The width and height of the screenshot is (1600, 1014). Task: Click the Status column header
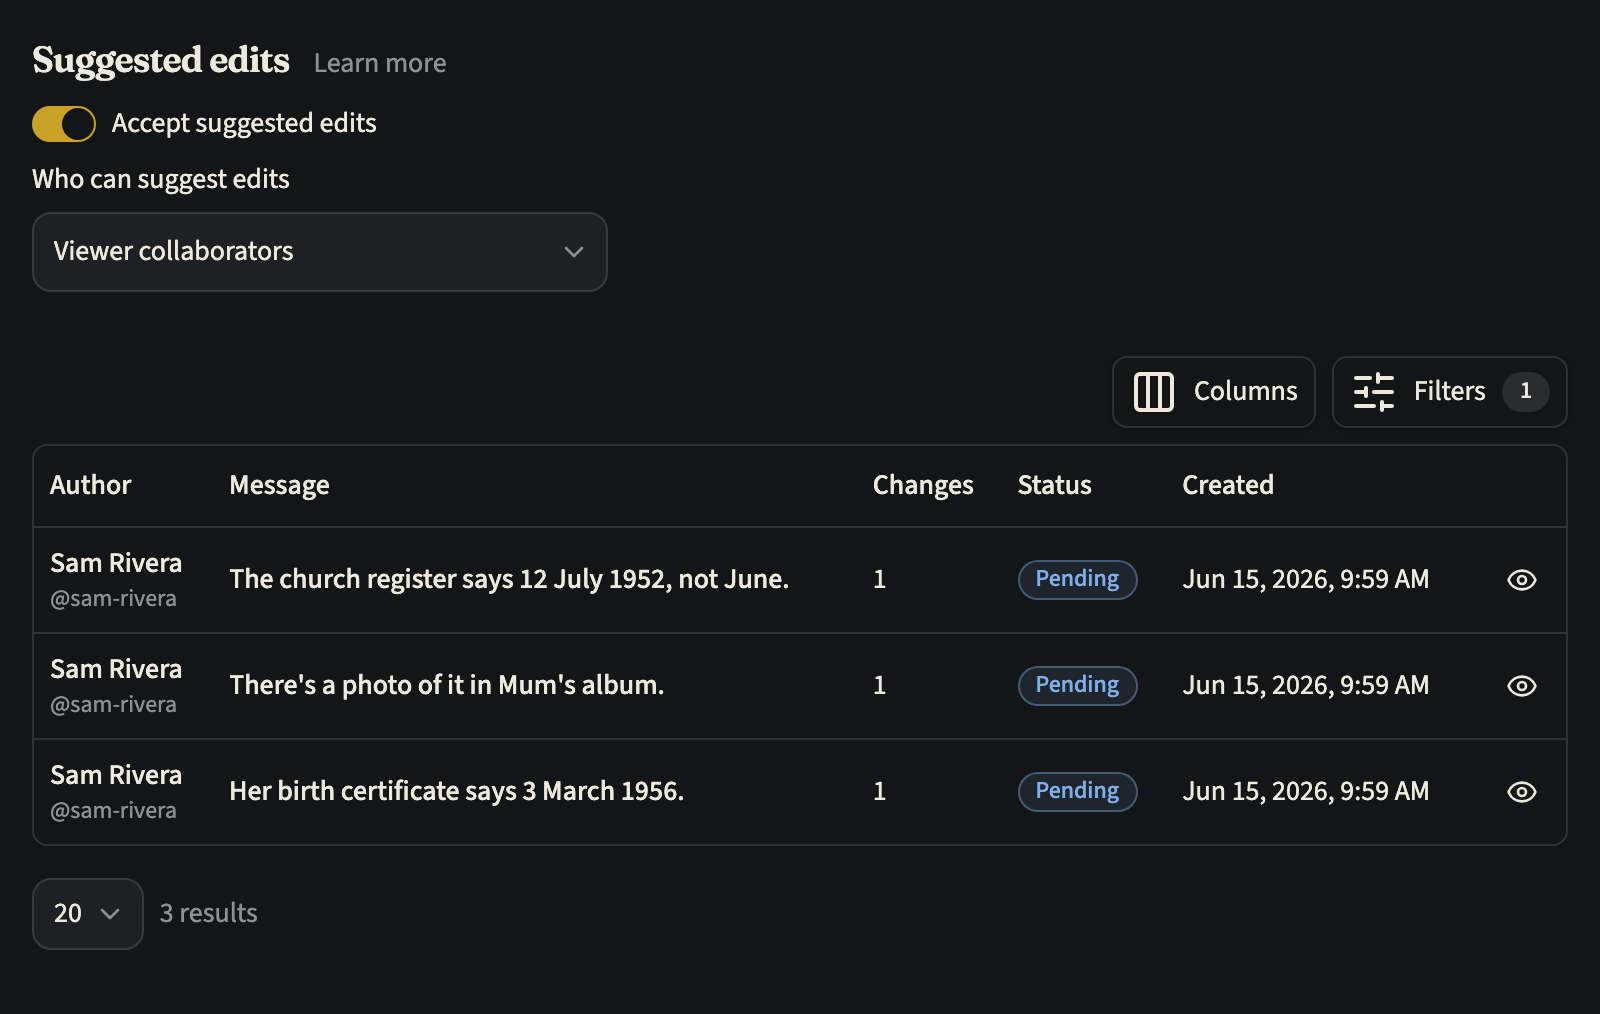pyautogui.click(x=1054, y=485)
